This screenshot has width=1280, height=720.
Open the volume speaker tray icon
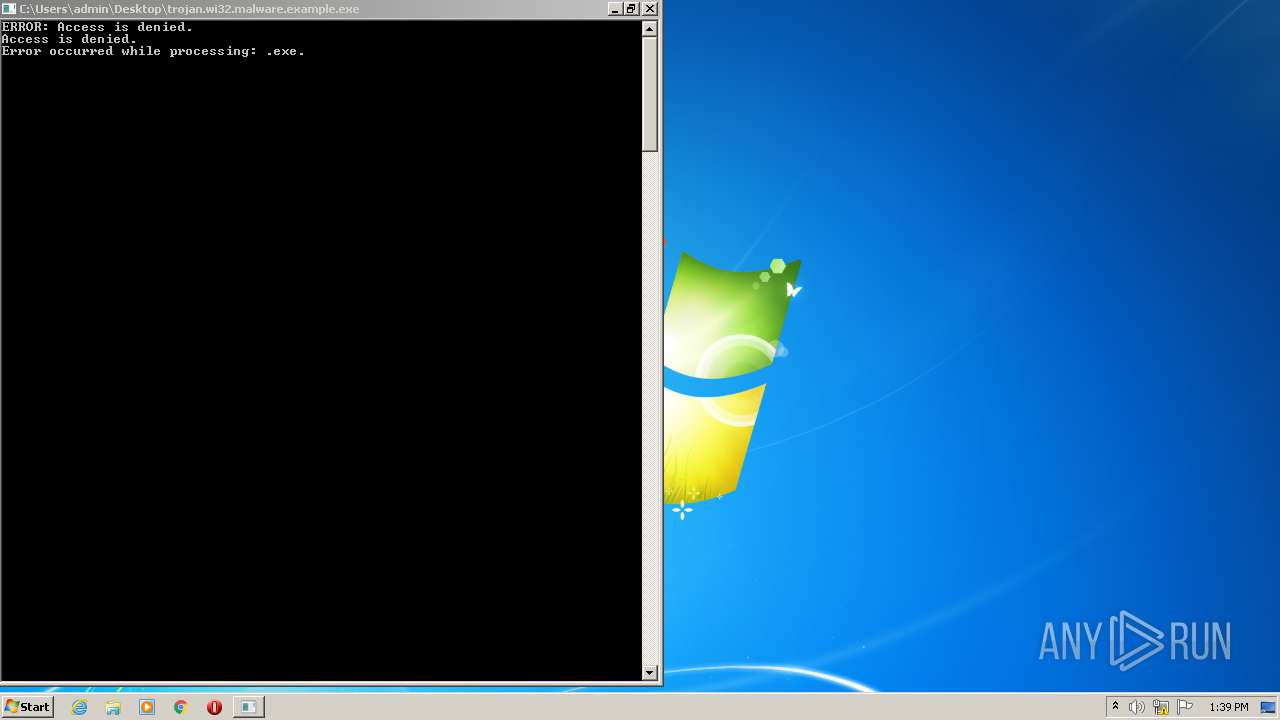click(x=1137, y=707)
